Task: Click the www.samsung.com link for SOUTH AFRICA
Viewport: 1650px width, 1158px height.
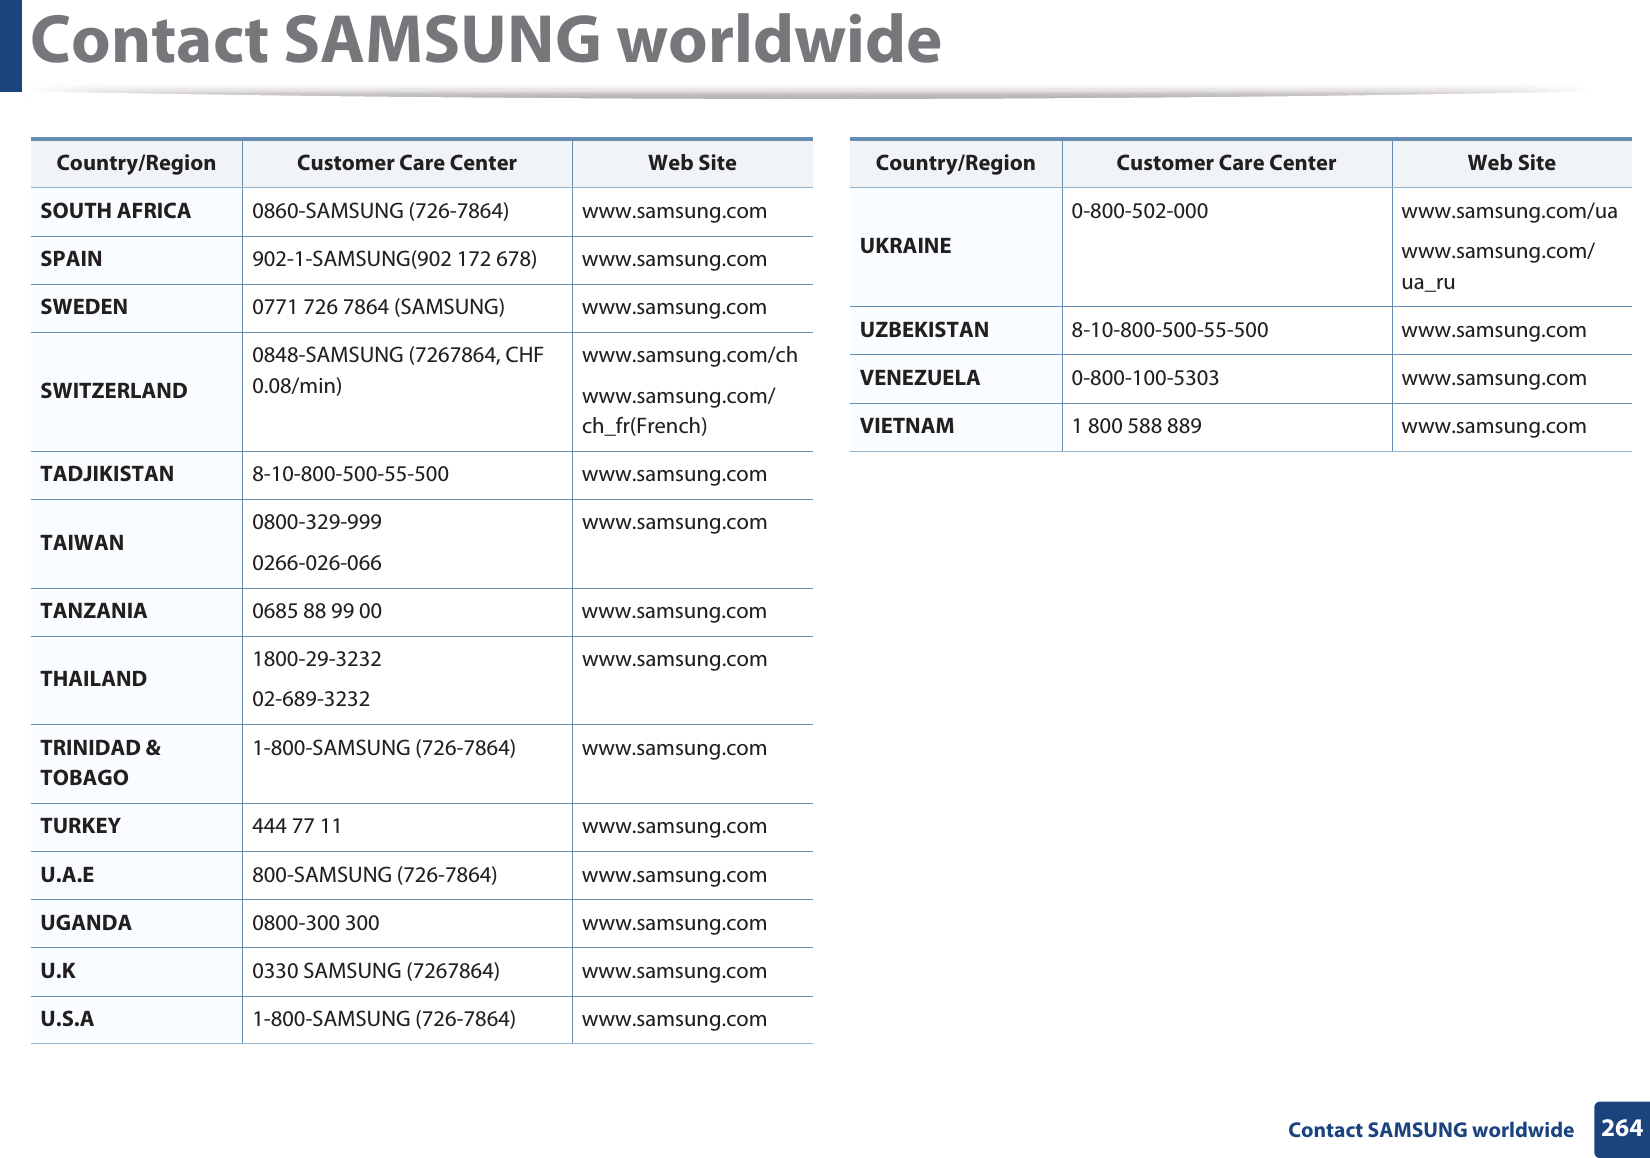Action: [x=674, y=211]
